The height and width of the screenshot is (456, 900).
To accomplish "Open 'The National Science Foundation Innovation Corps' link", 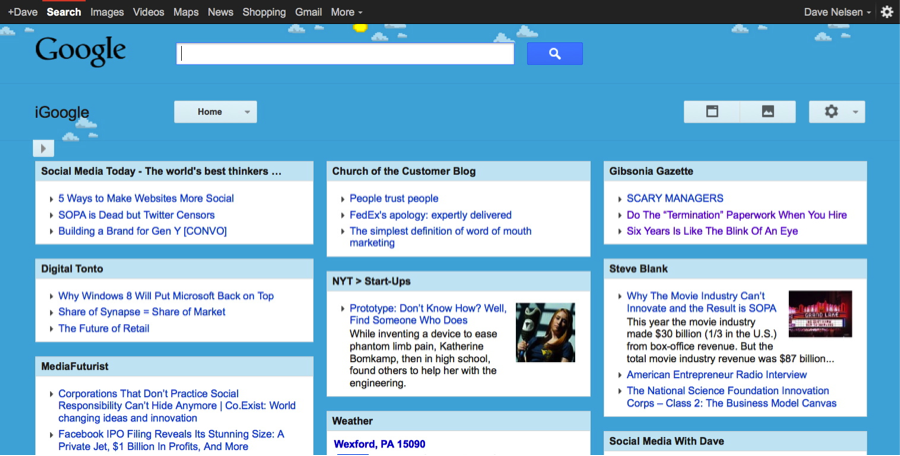I will point(731,397).
